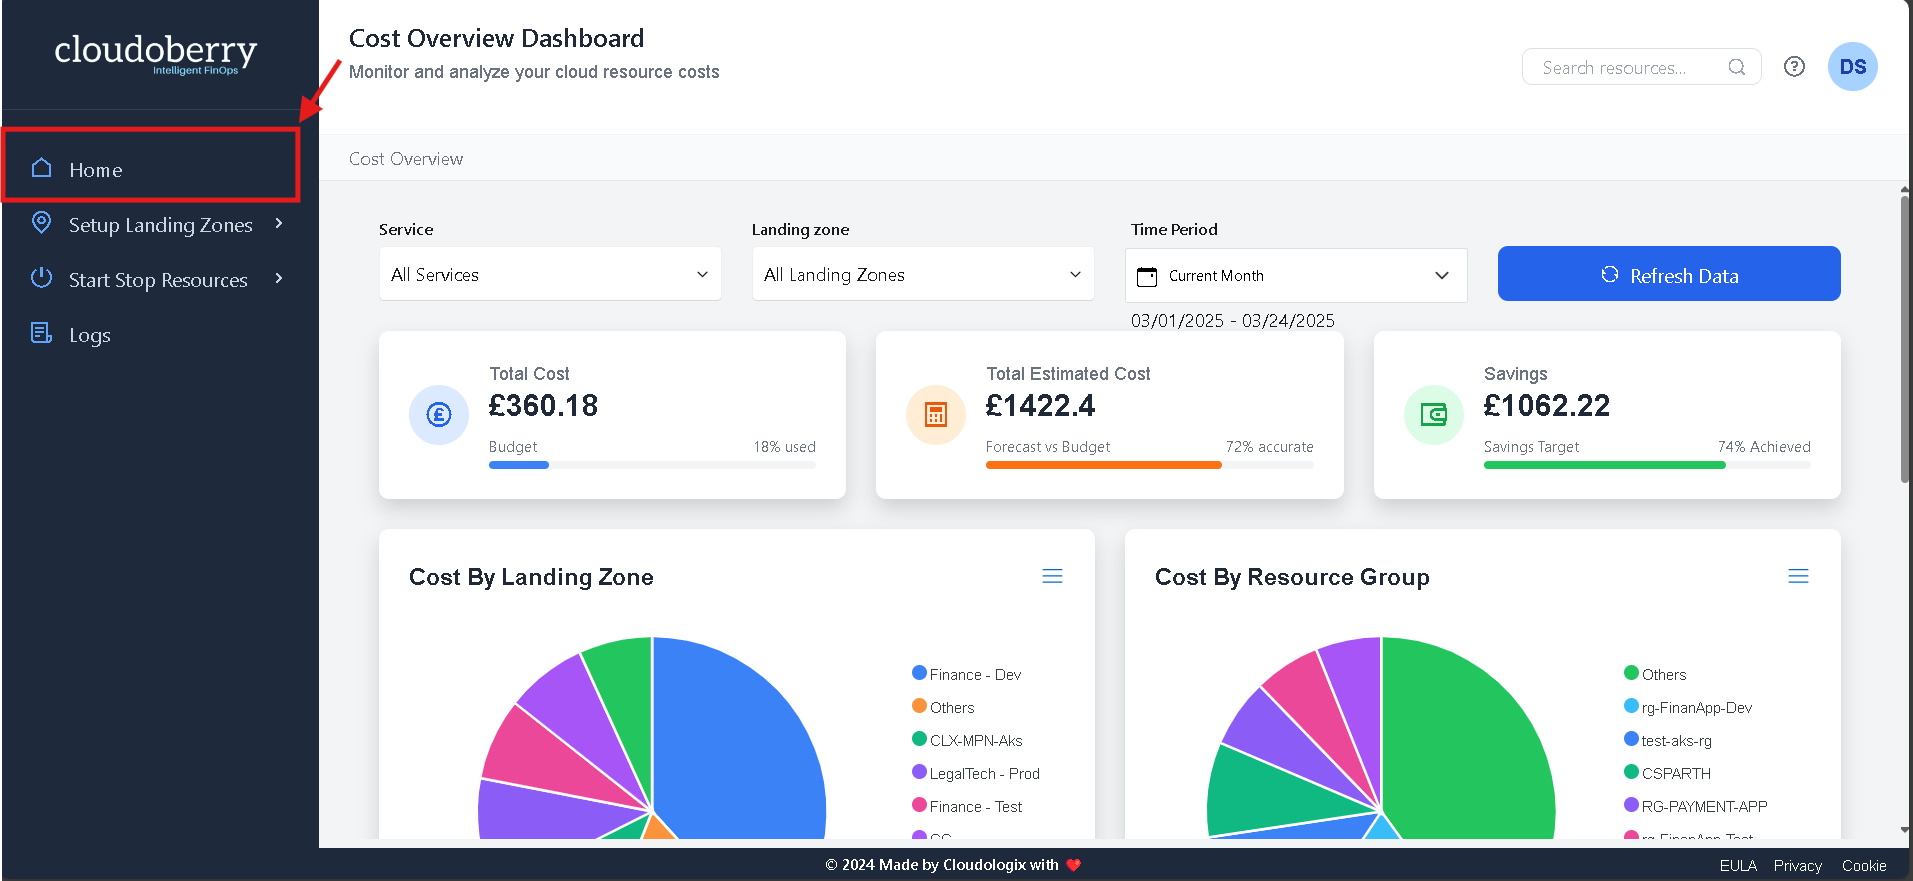Click the Start Stop Resources power icon
1913x881 pixels.
pos(41,277)
